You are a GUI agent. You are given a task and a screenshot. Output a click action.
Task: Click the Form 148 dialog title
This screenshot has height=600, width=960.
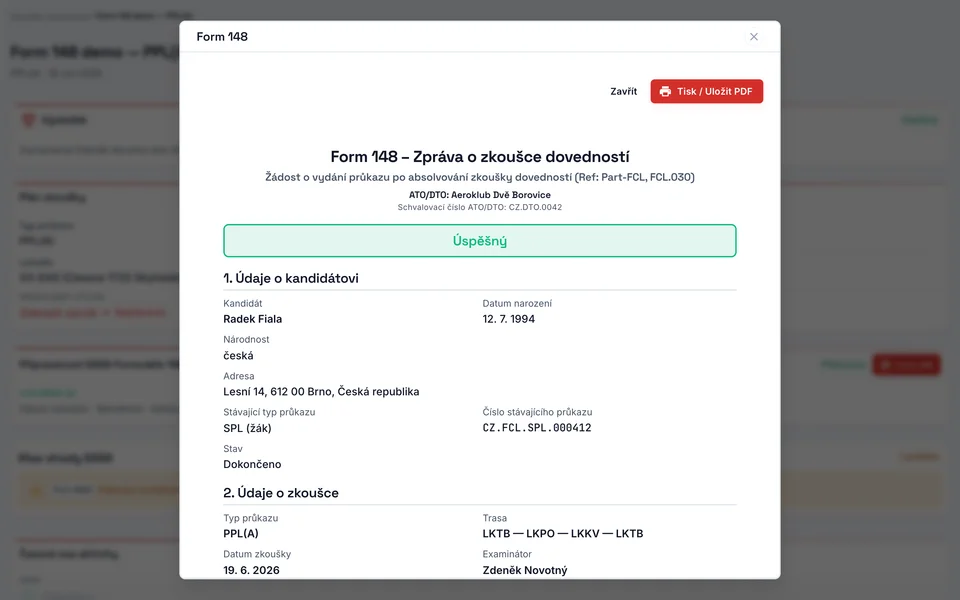pos(222,37)
